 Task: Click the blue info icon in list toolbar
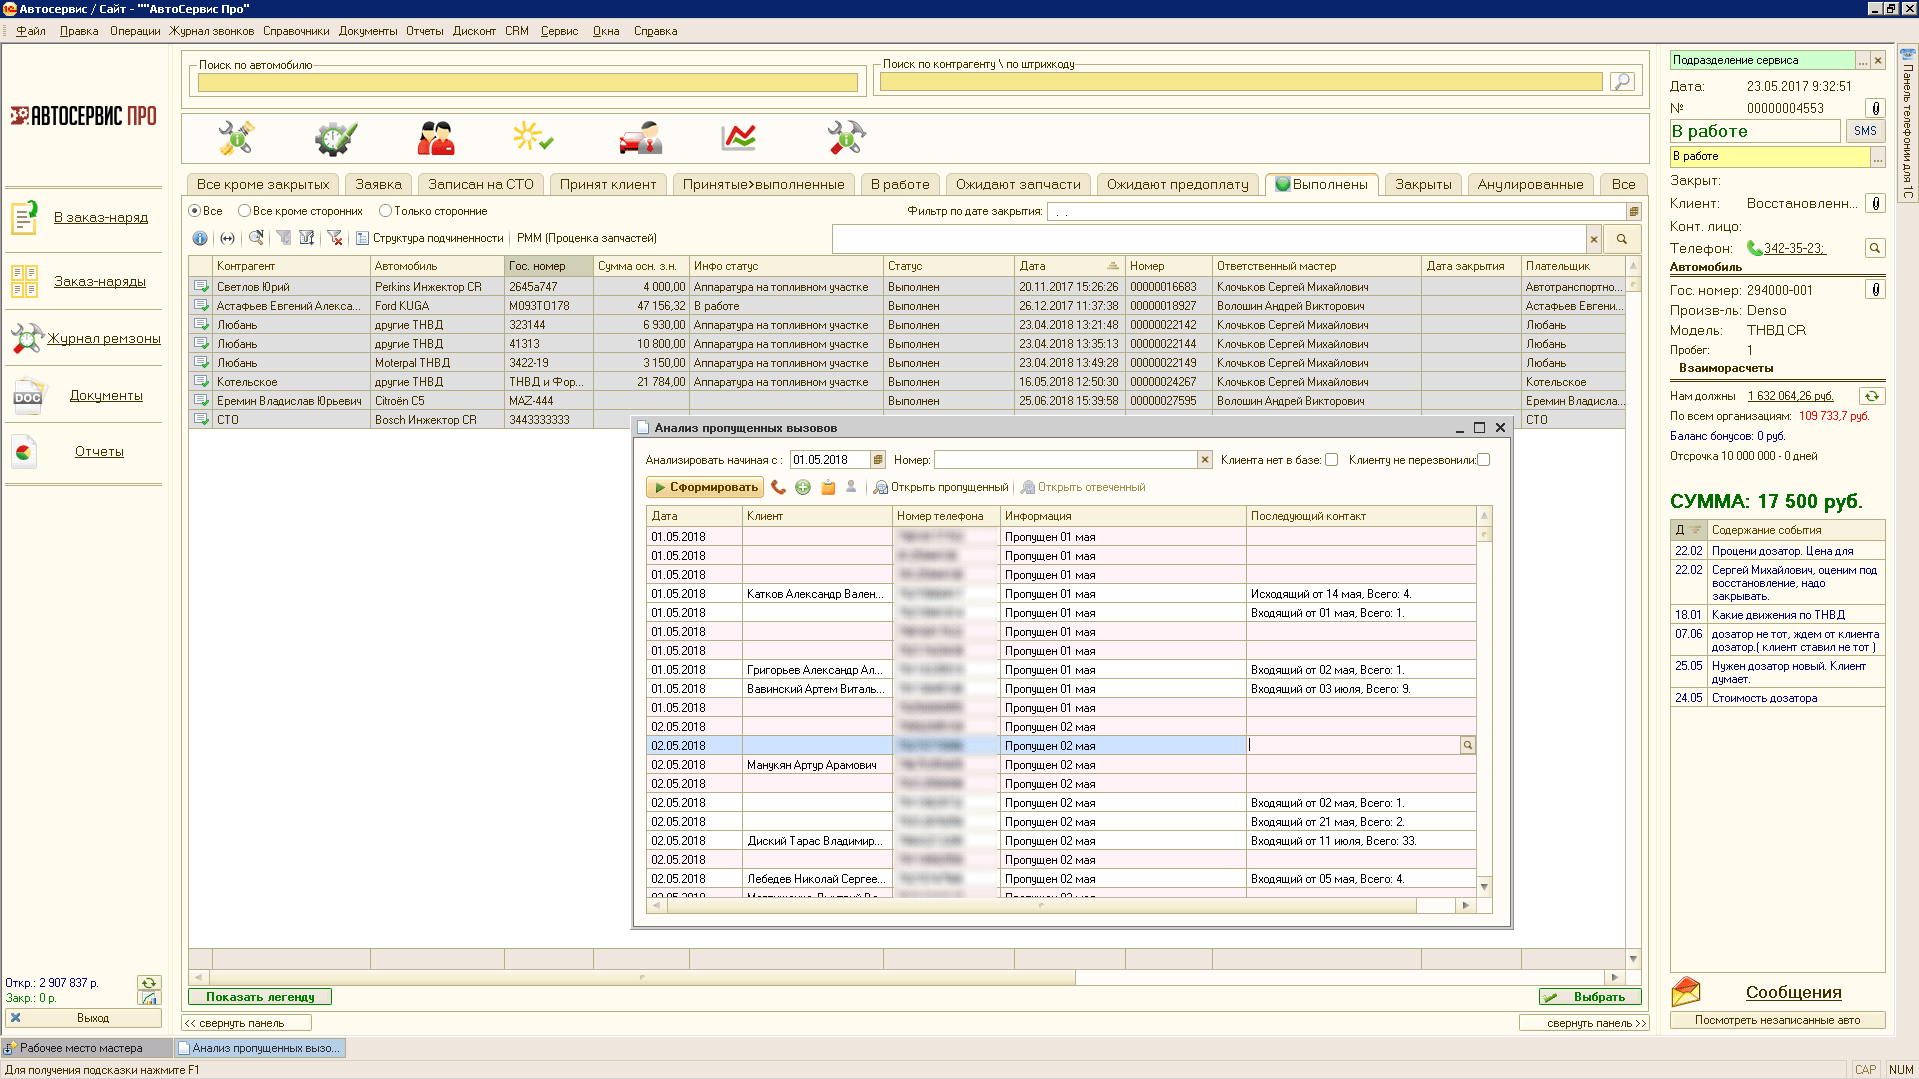(200, 238)
